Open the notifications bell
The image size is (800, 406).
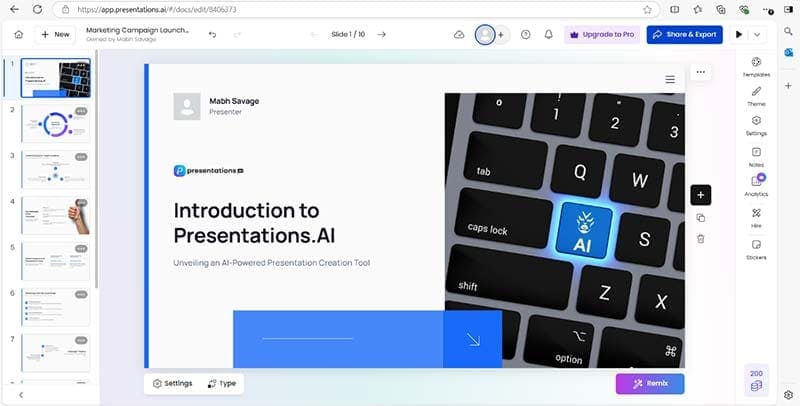click(x=548, y=35)
